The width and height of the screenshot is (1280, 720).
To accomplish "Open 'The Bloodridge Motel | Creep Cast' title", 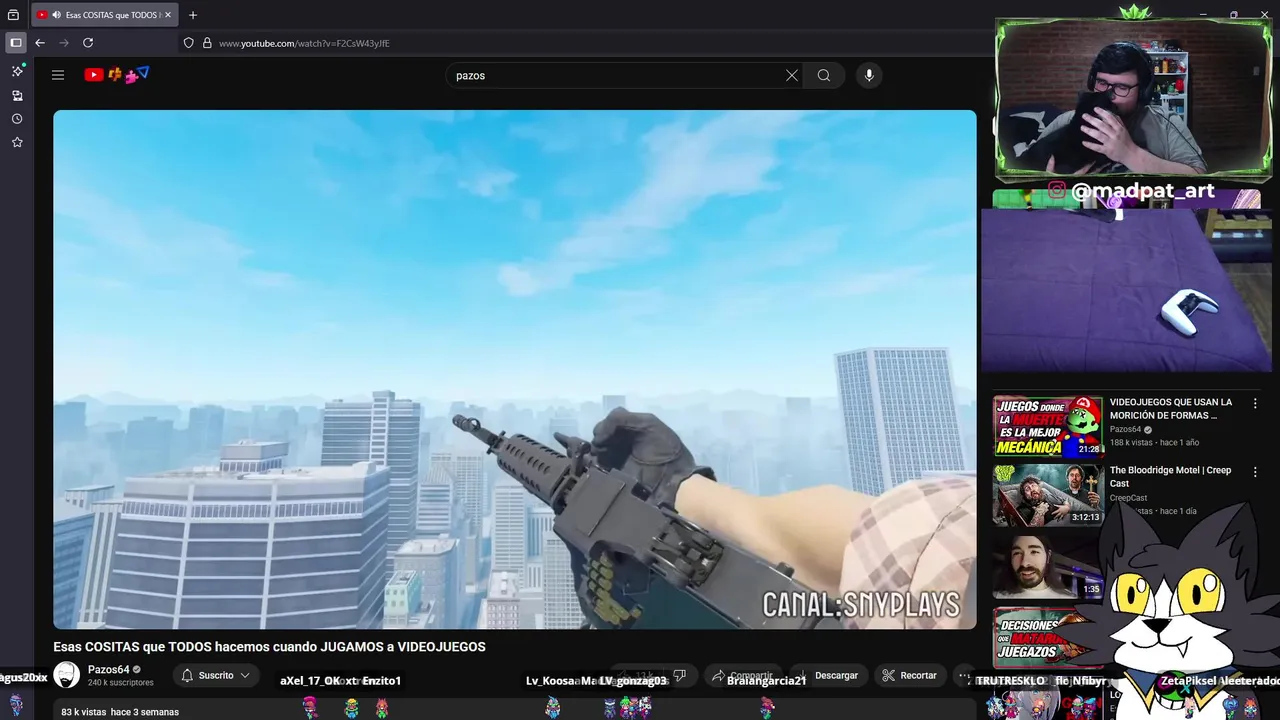I will (x=1170, y=477).
